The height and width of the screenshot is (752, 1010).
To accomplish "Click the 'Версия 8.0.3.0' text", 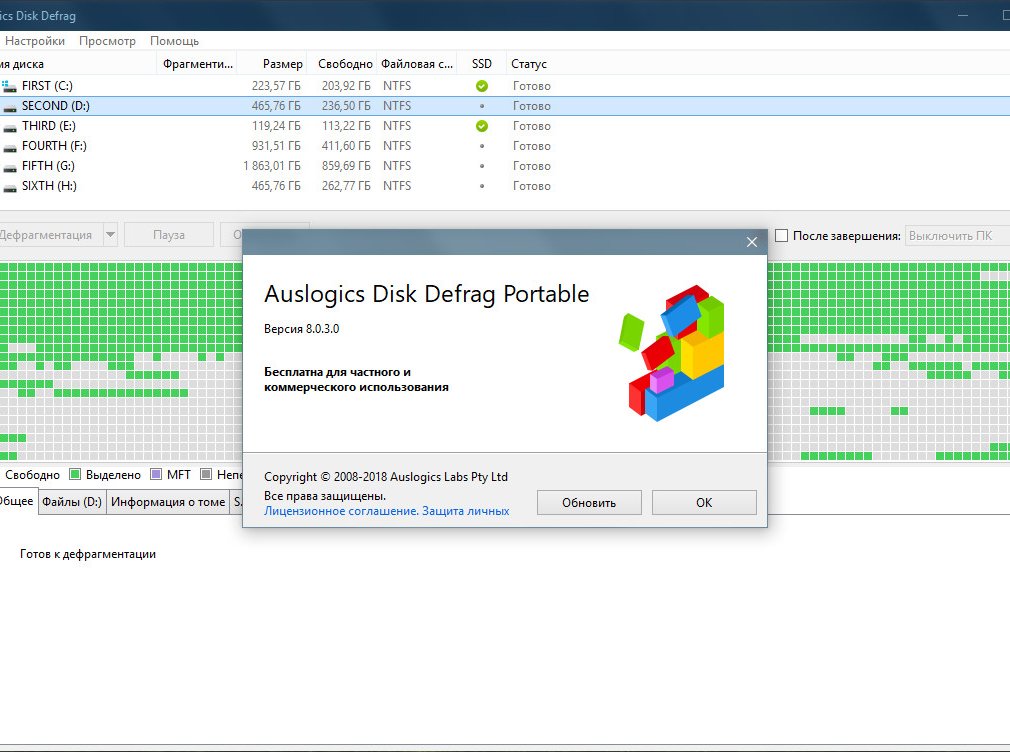I will 301,329.
